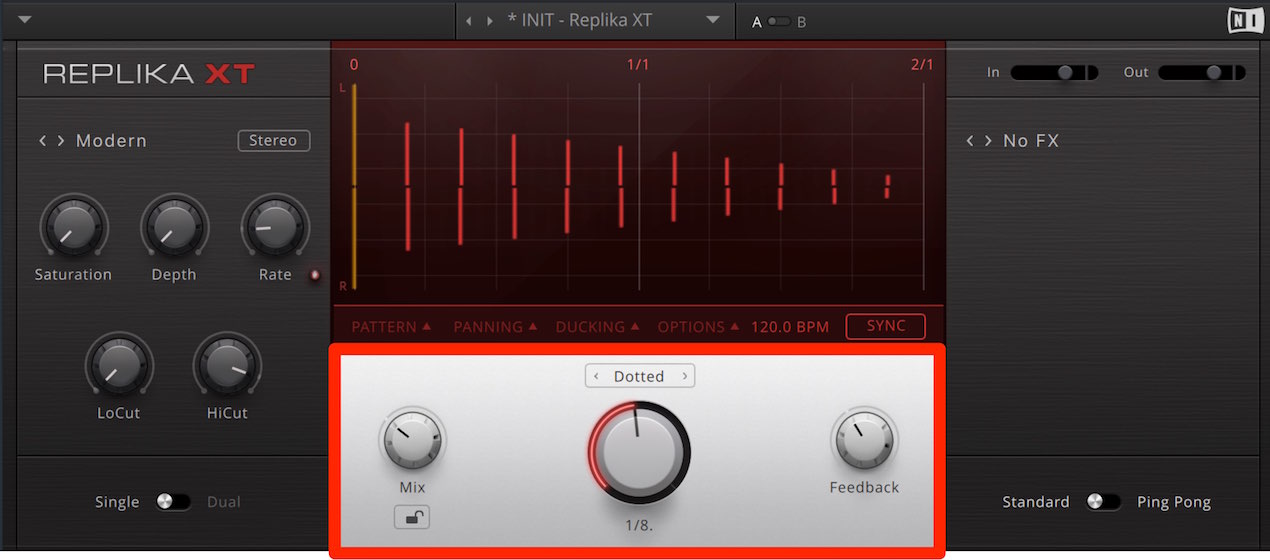The width and height of the screenshot is (1270, 560).
Task: Click the SYNC button
Action: tap(886, 326)
